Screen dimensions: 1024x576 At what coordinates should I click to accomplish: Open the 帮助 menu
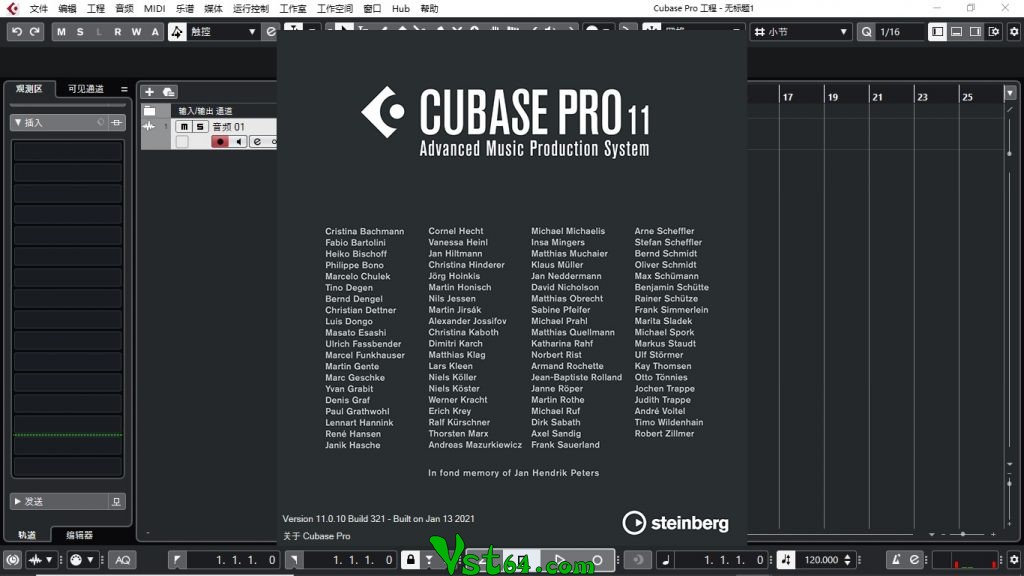click(429, 8)
